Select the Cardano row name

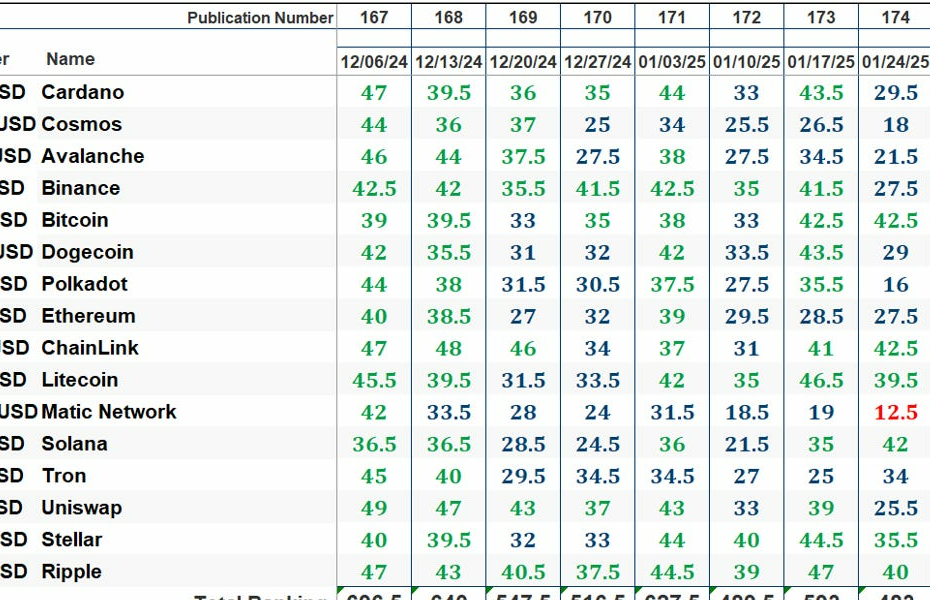point(82,92)
